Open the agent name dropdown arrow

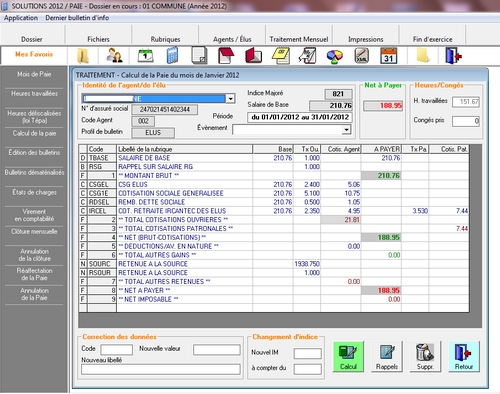coord(230,99)
